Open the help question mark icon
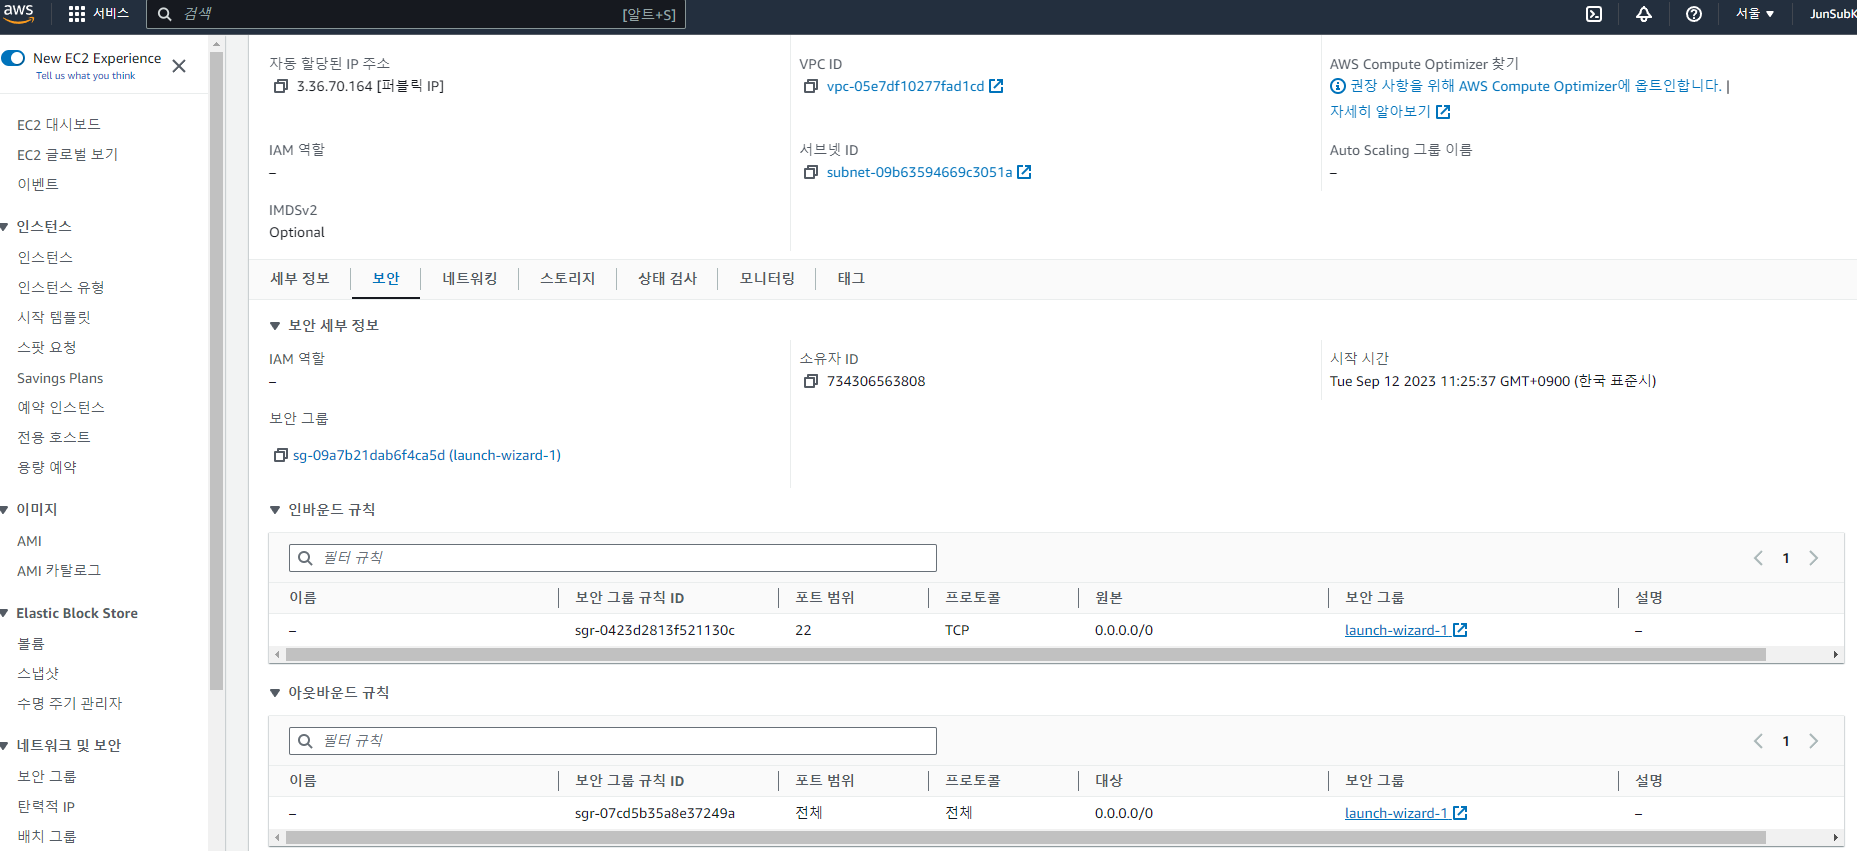Viewport: 1857px width, 851px height. point(1694,14)
